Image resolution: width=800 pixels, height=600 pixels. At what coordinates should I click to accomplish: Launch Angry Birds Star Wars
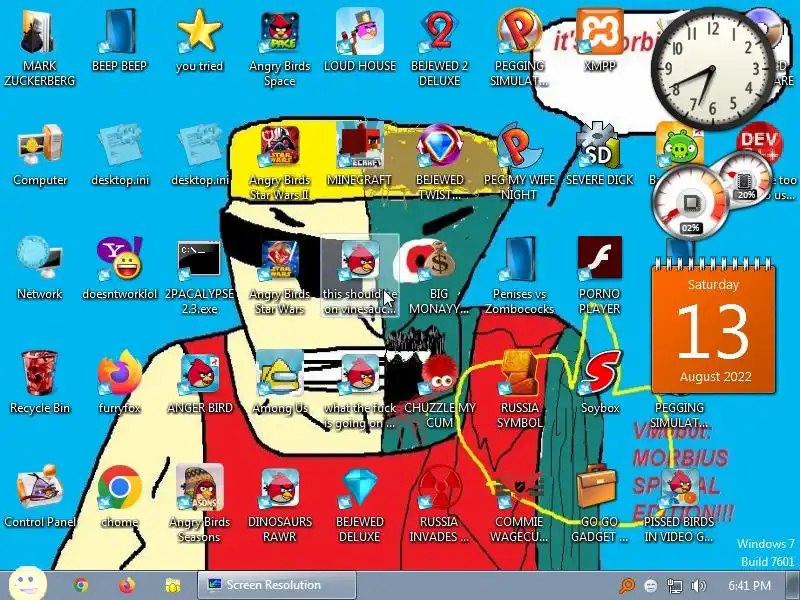coord(280,276)
